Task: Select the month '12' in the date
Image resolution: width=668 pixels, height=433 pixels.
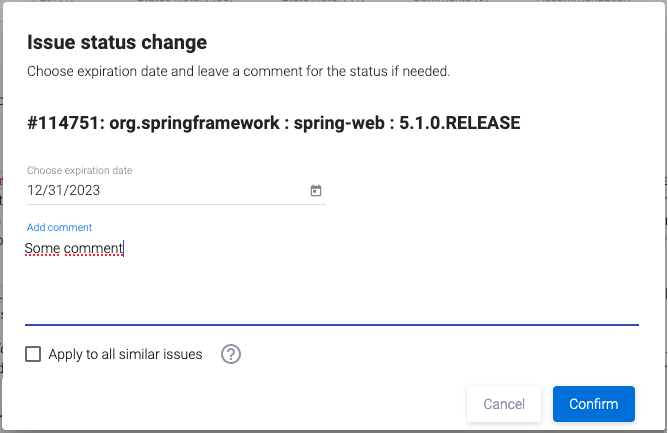Action: 34,190
